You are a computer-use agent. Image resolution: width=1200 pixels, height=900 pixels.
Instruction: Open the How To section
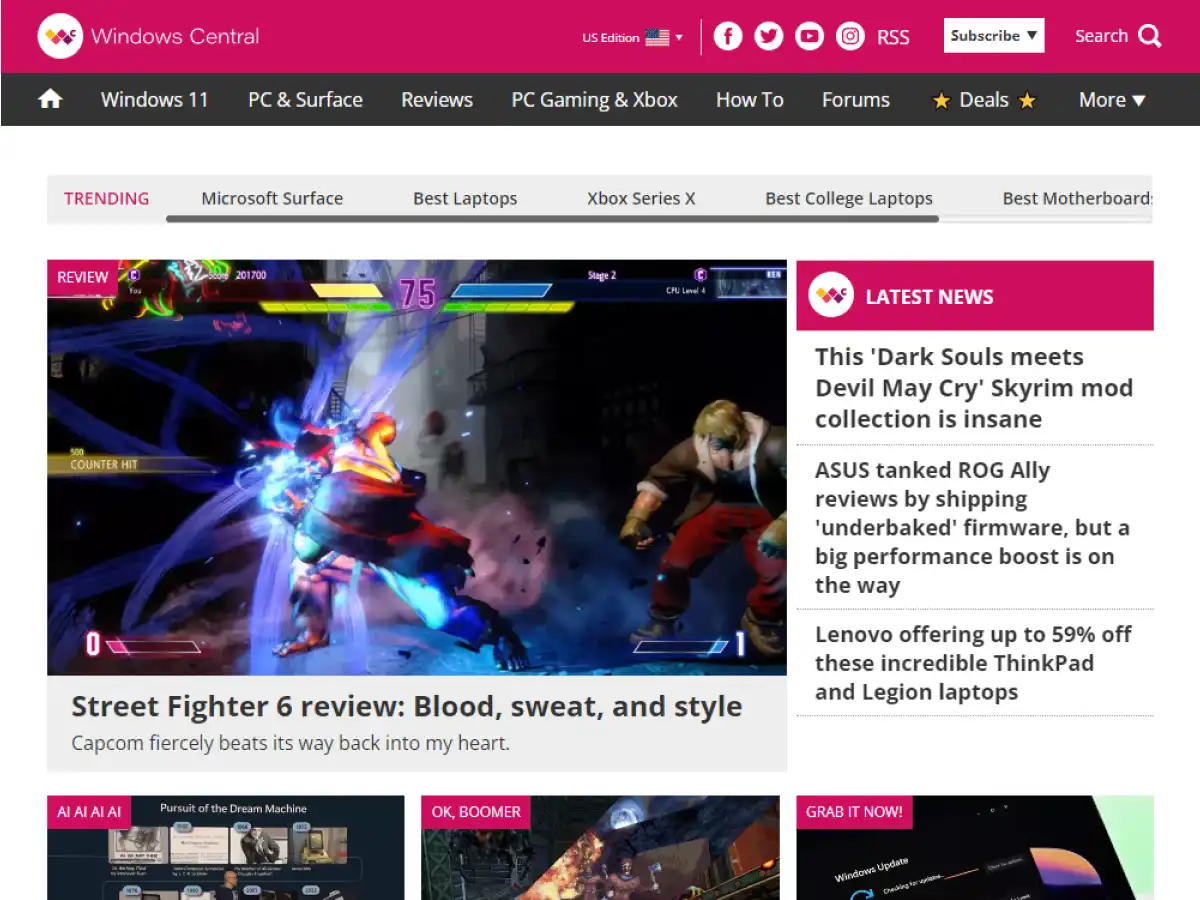pyautogui.click(x=750, y=100)
